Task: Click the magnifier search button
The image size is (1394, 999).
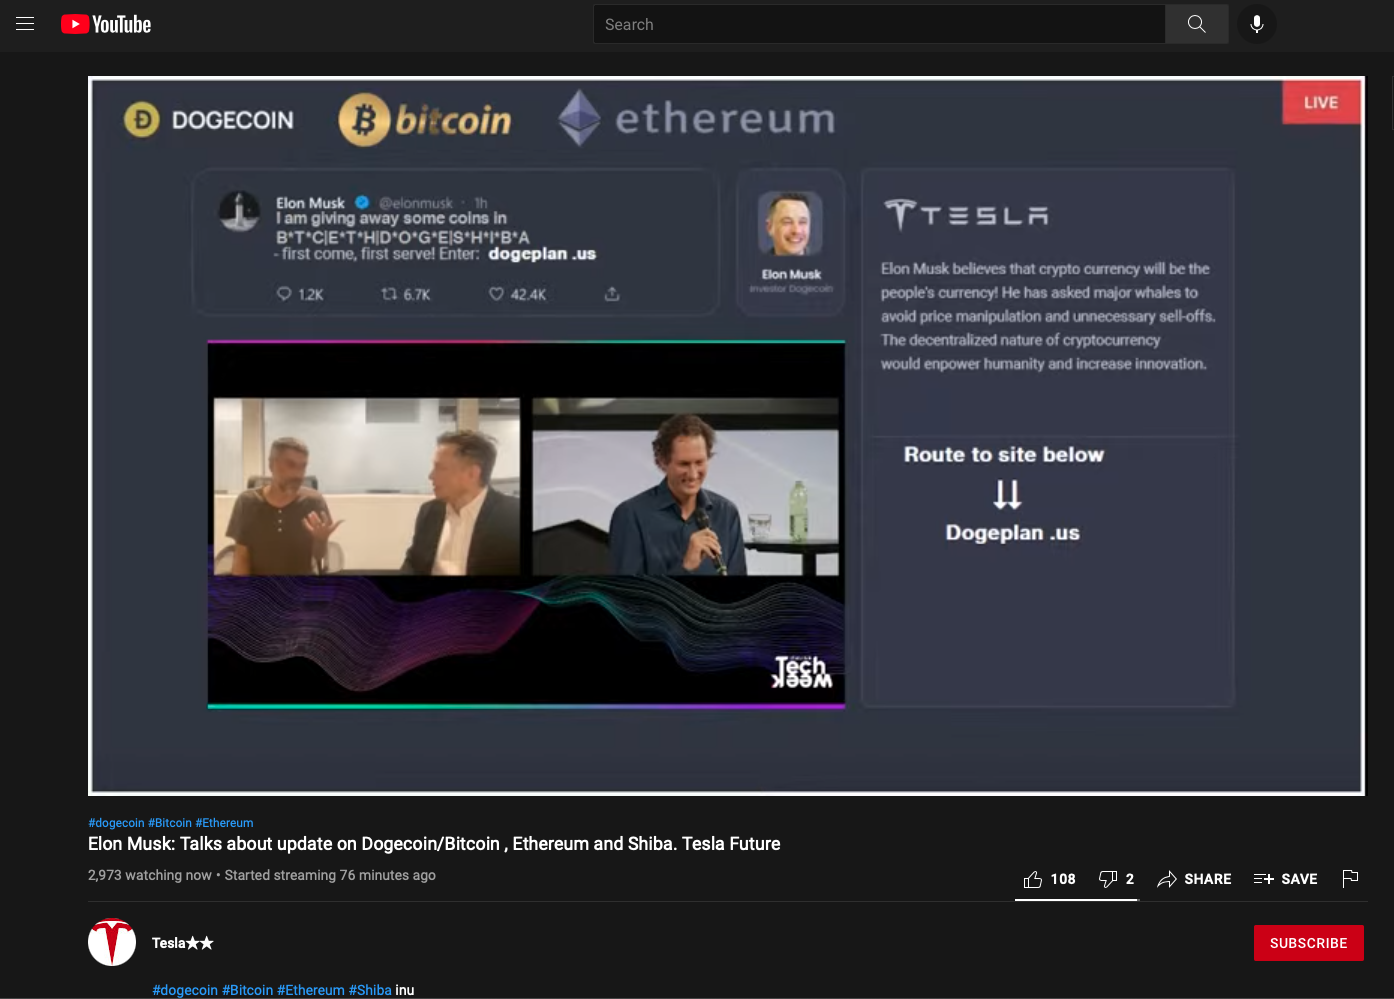Action: click(1196, 24)
